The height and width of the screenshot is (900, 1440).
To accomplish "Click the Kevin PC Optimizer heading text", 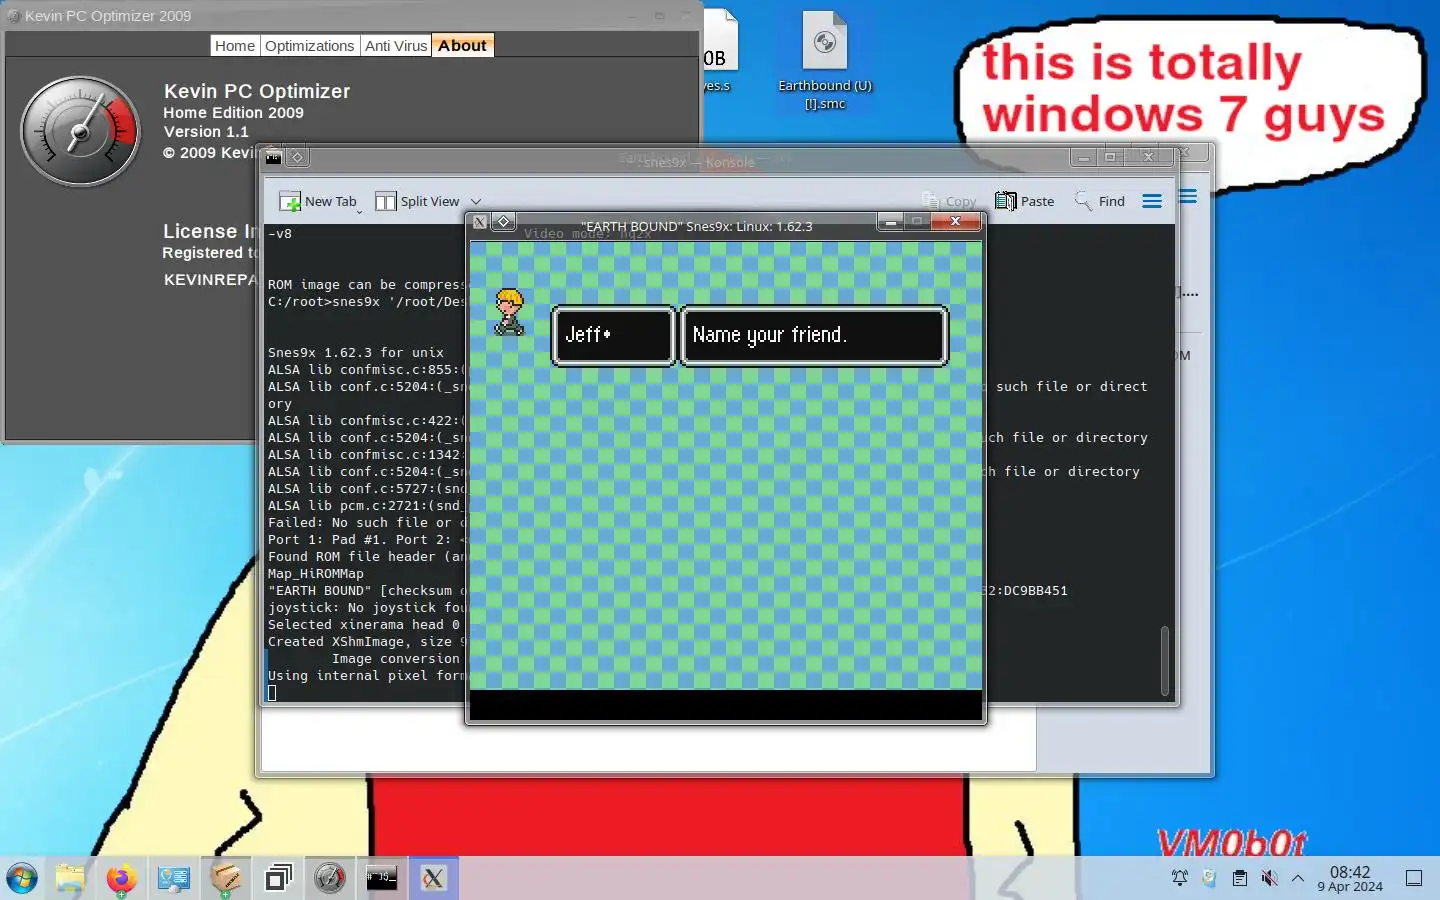I will tap(257, 91).
